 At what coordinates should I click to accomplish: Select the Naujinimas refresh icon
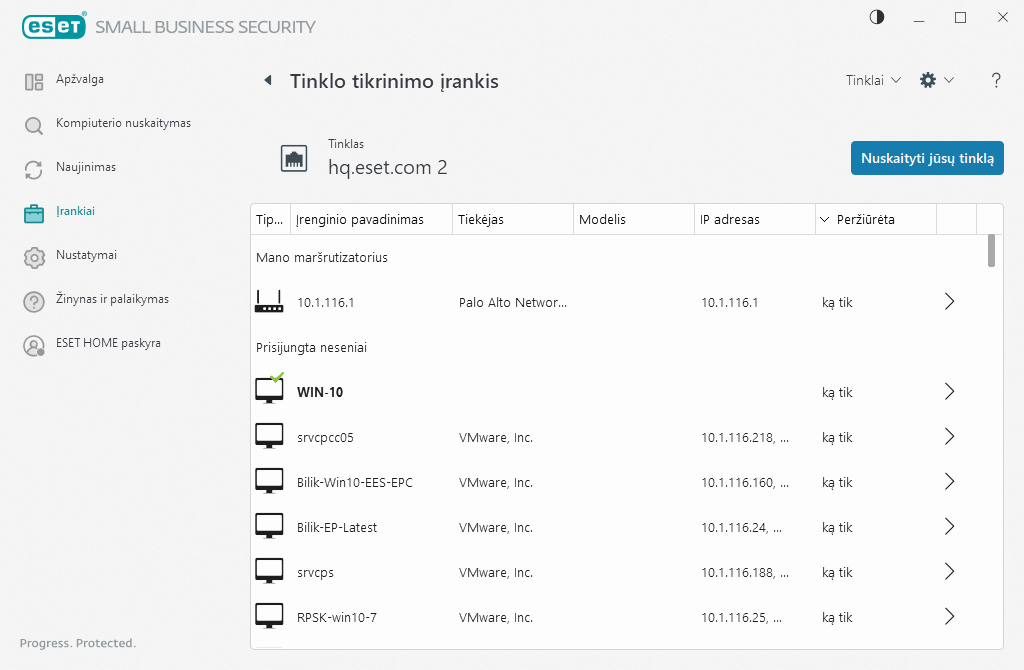point(34,169)
